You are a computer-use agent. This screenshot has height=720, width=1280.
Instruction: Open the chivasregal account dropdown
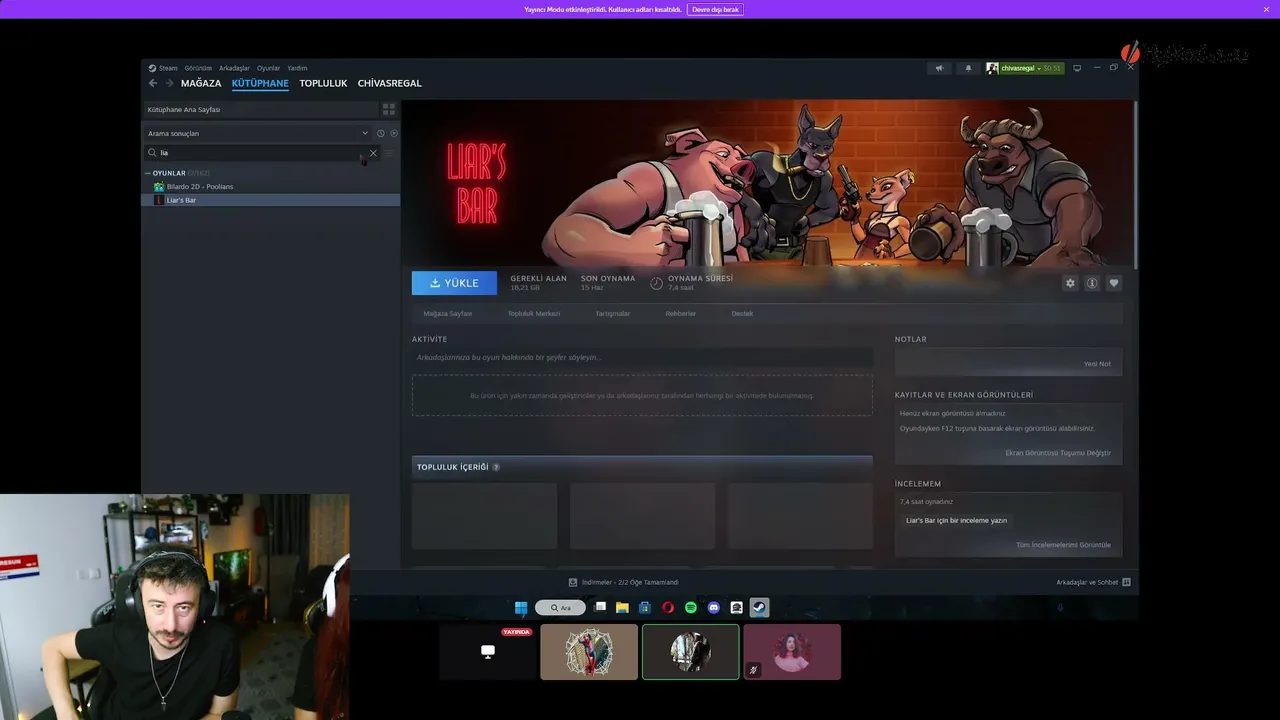1024,68
